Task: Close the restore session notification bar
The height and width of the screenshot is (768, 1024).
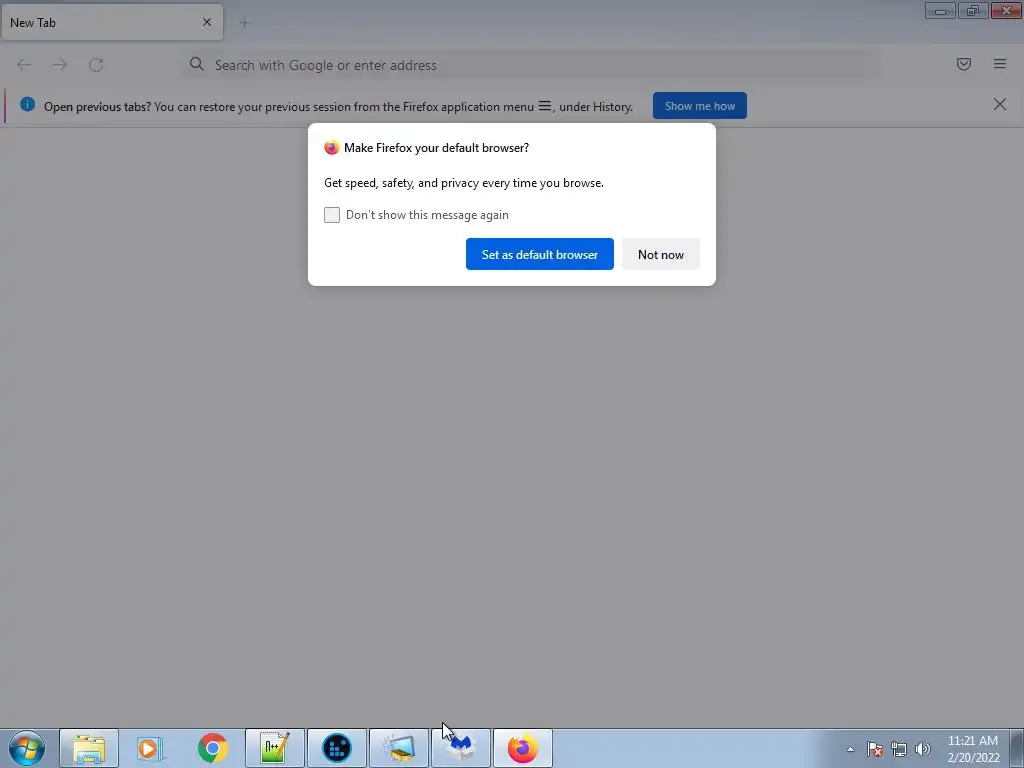Action: pyautogui.click(x=999, y=104)
